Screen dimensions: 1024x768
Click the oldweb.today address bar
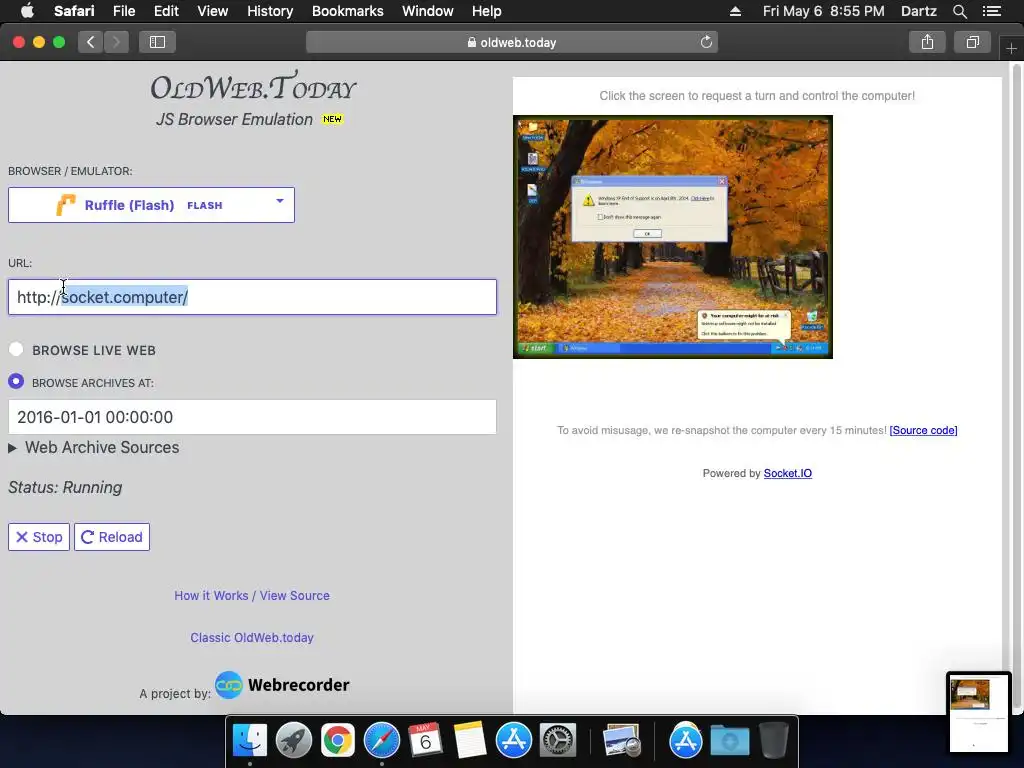click(x=512, y=42)
